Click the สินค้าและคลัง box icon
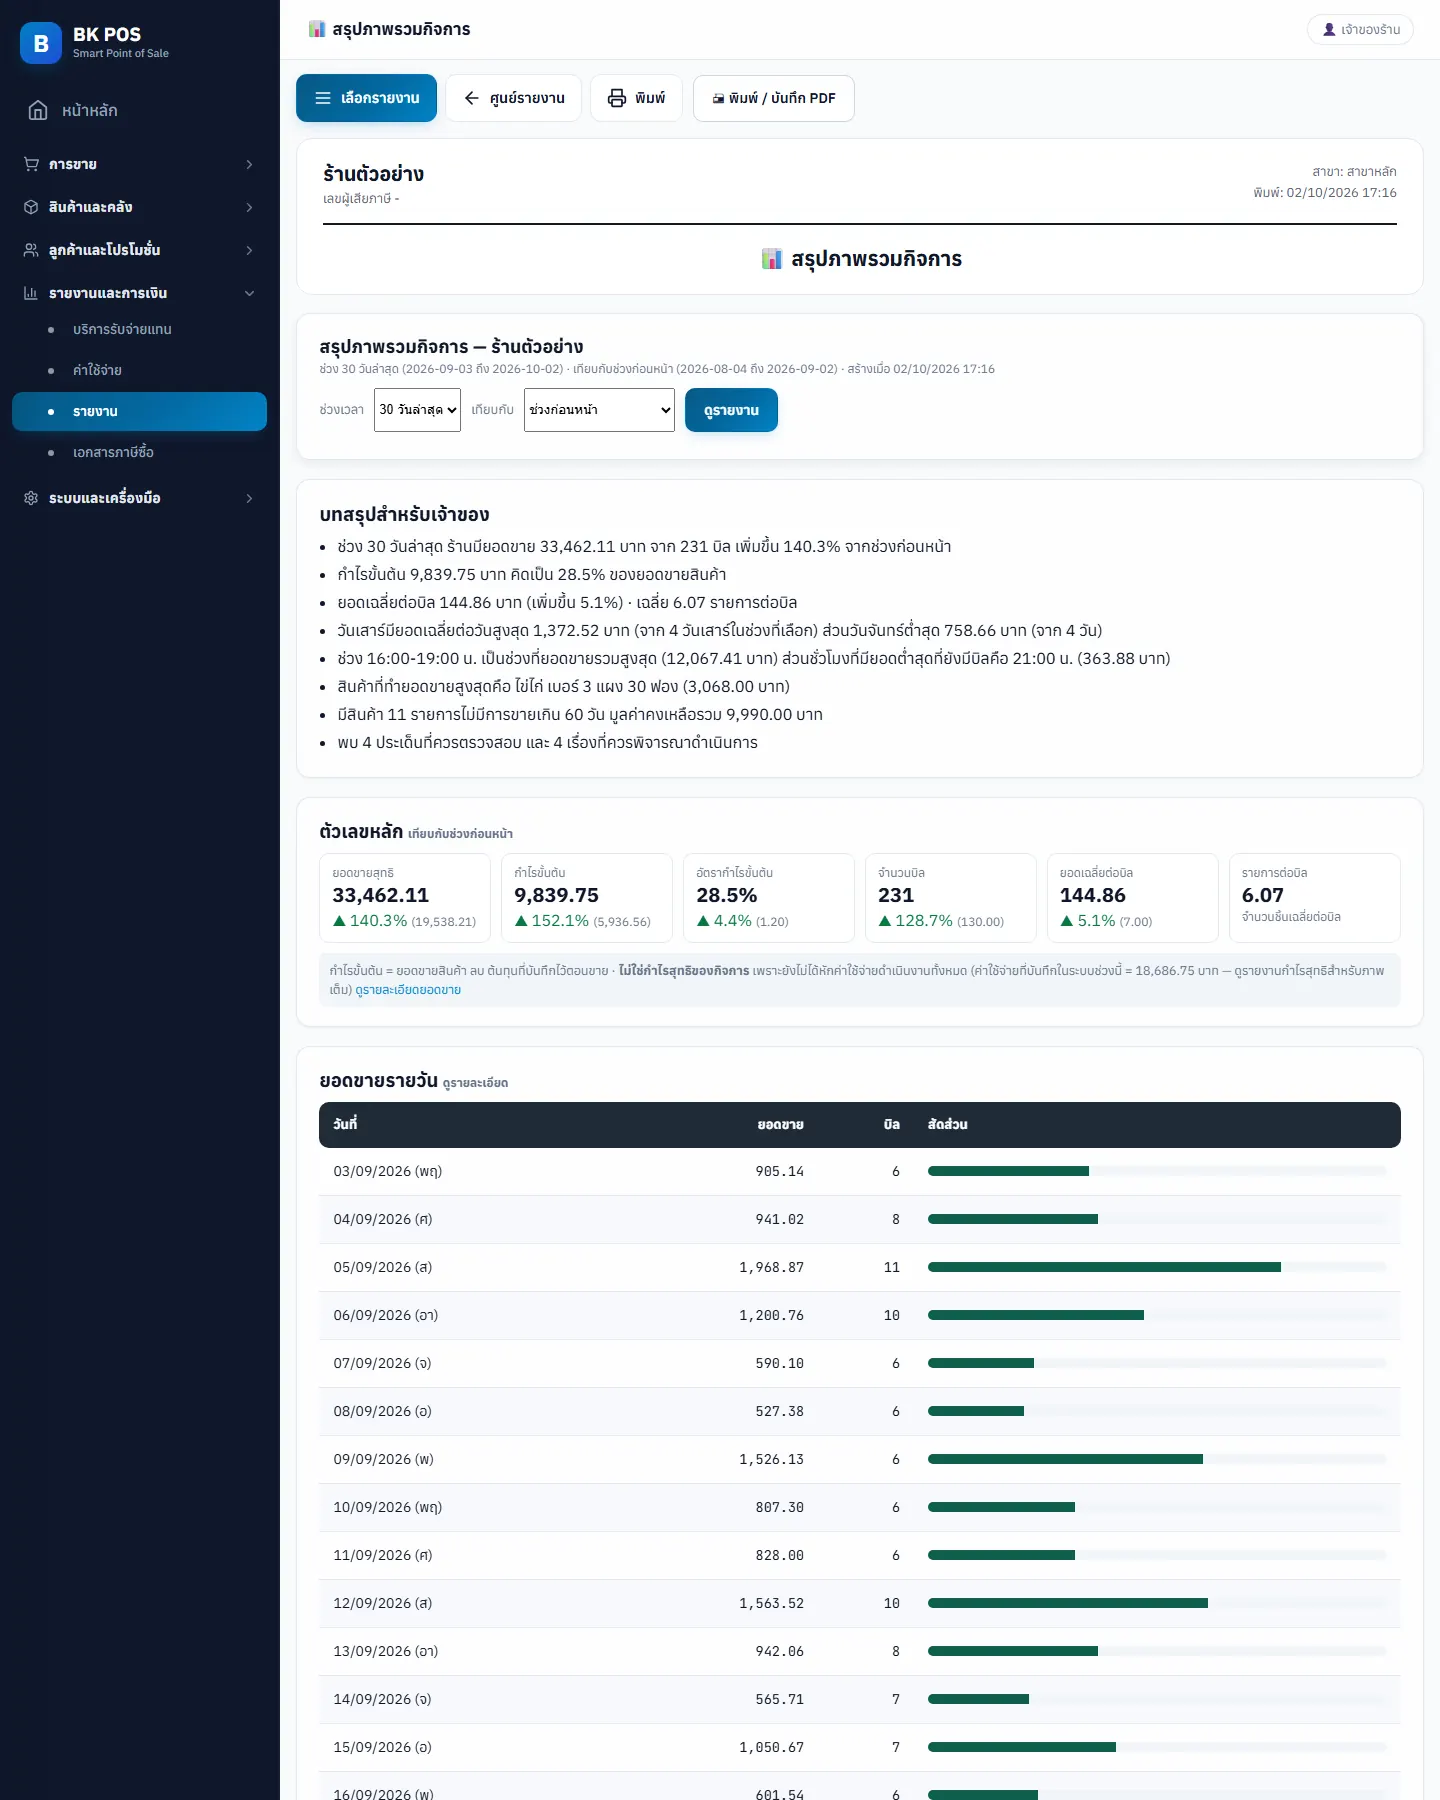Screen dimensions: 1440x1800 31,207
